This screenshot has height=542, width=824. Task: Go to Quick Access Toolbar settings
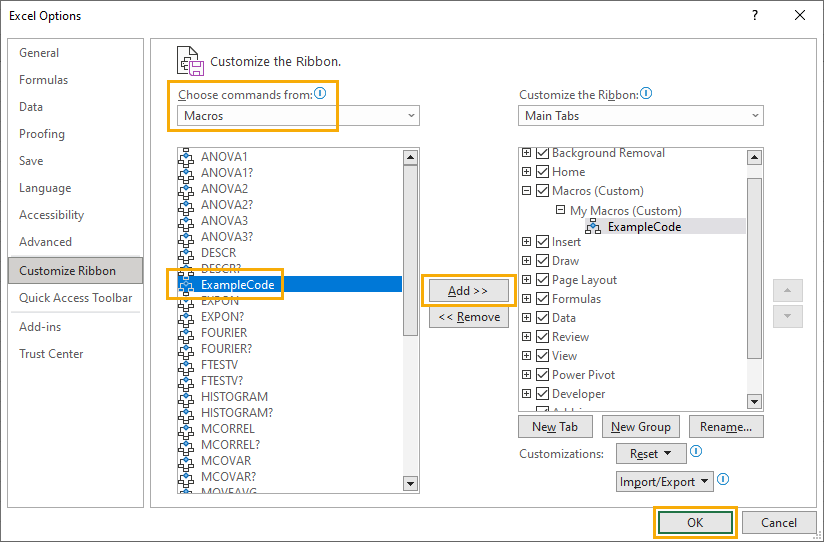(x=76, y=298)
